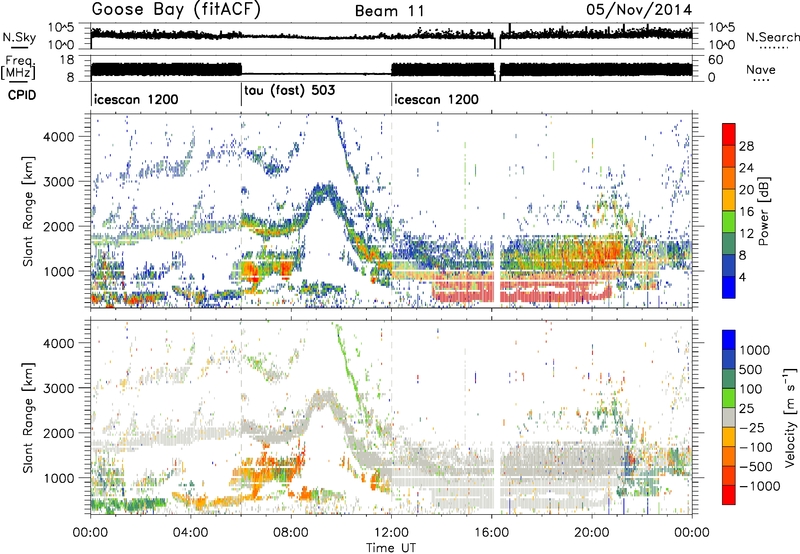
Task: Click "3000" range tick on velocity panel
Action: click(58, 388)
